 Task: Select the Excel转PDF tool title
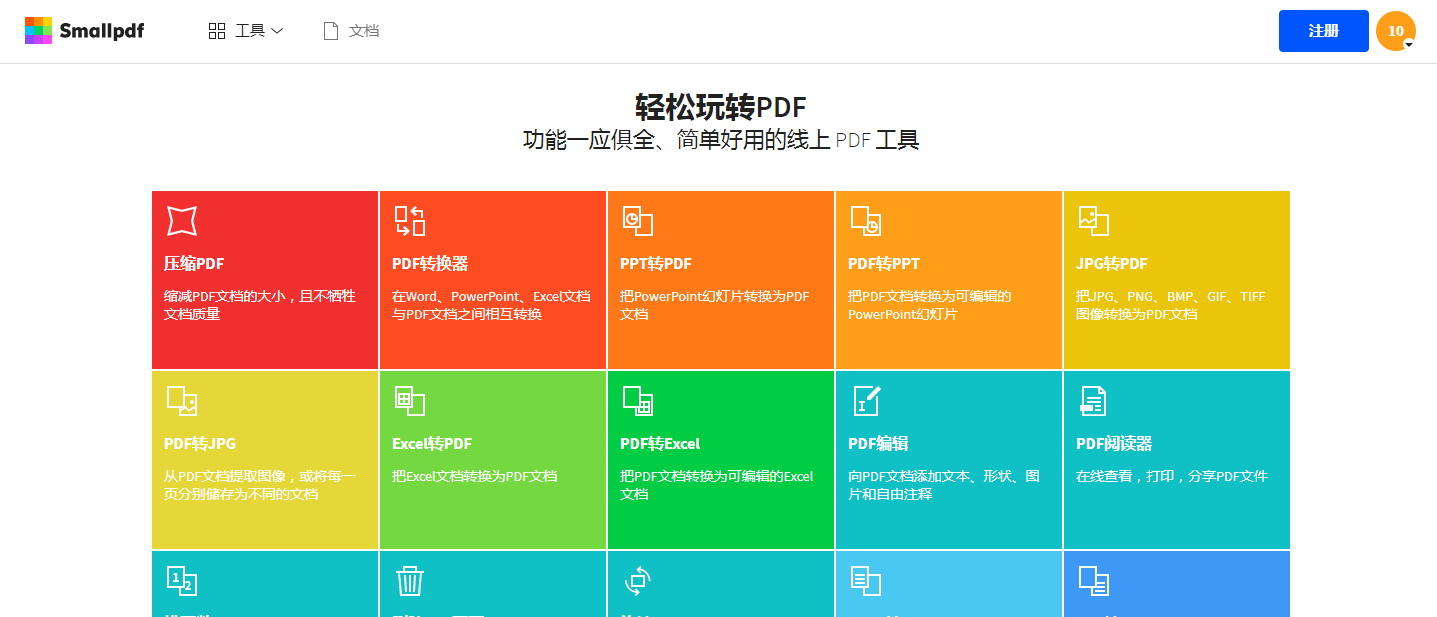click(431, 444)
